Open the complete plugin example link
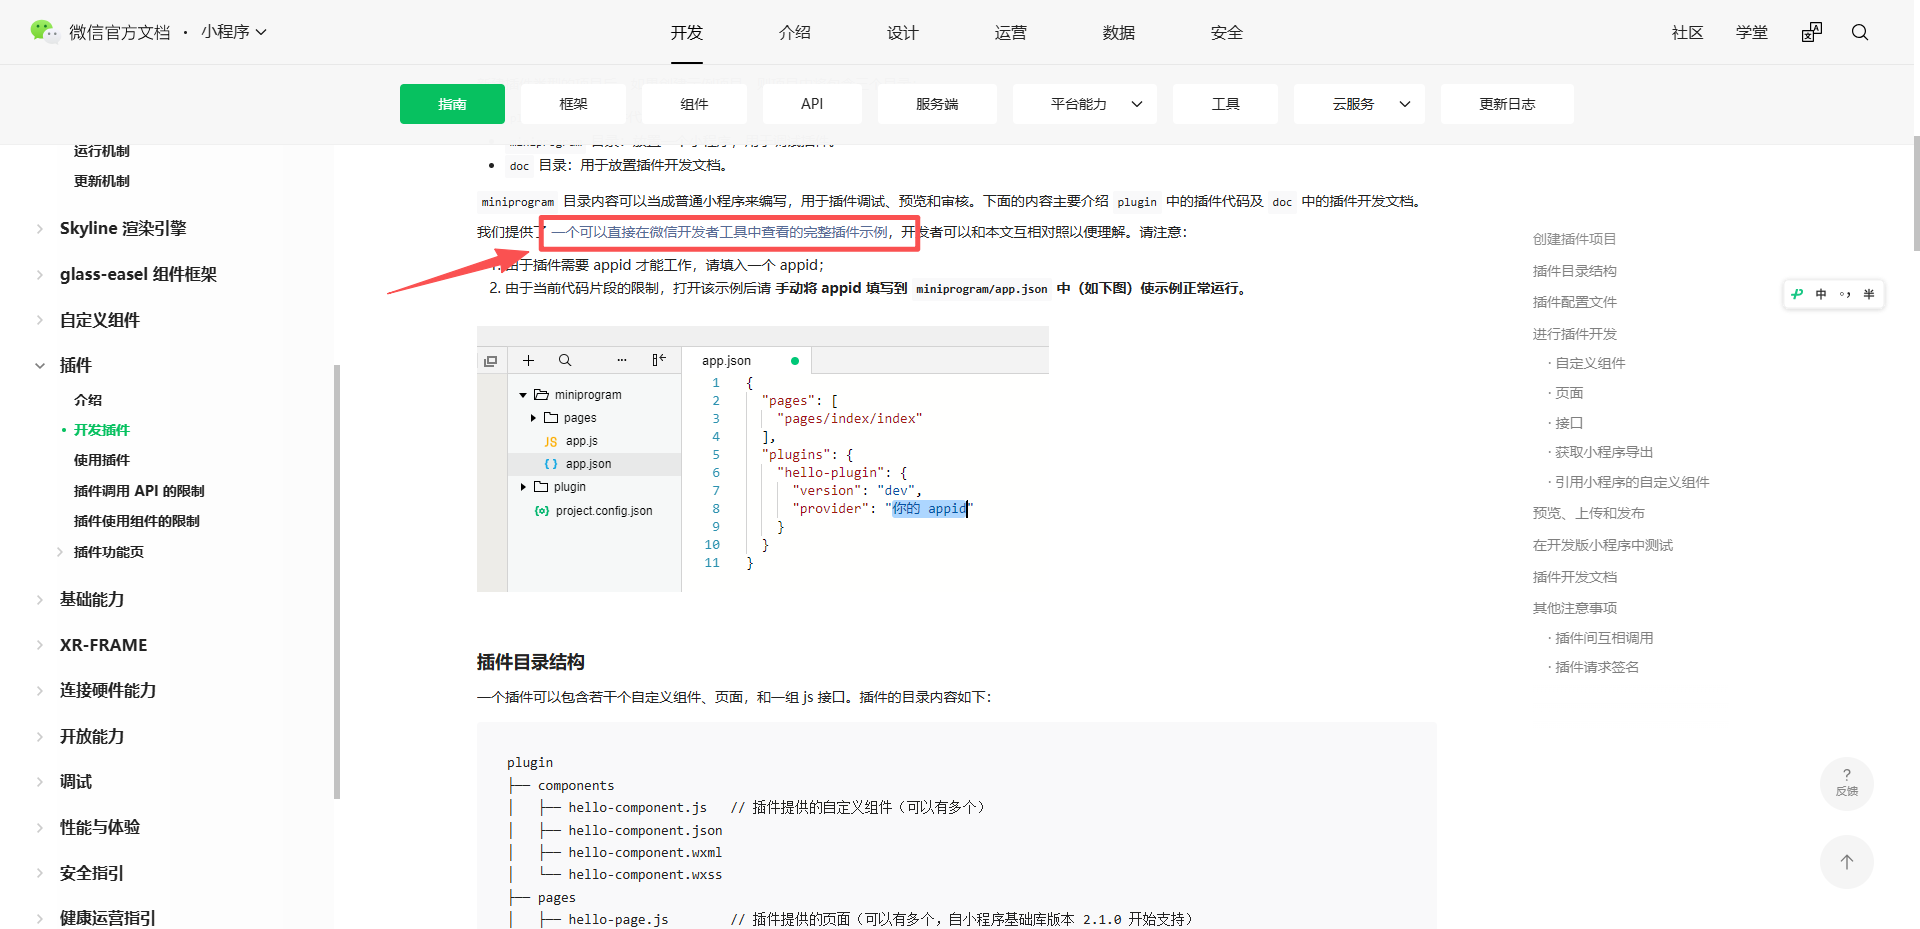1920x929 pixels. (720, 232)
